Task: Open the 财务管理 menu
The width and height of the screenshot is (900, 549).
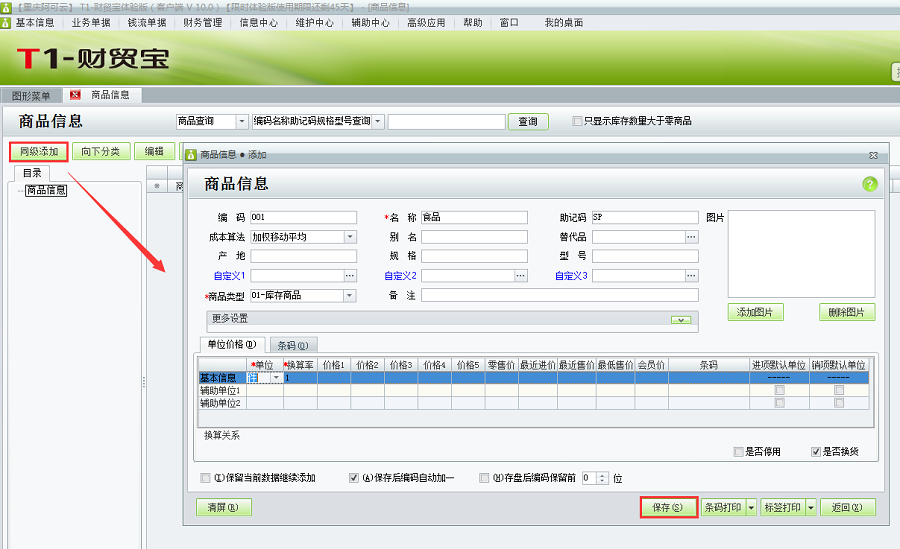Action: click(x=203, y=22)
